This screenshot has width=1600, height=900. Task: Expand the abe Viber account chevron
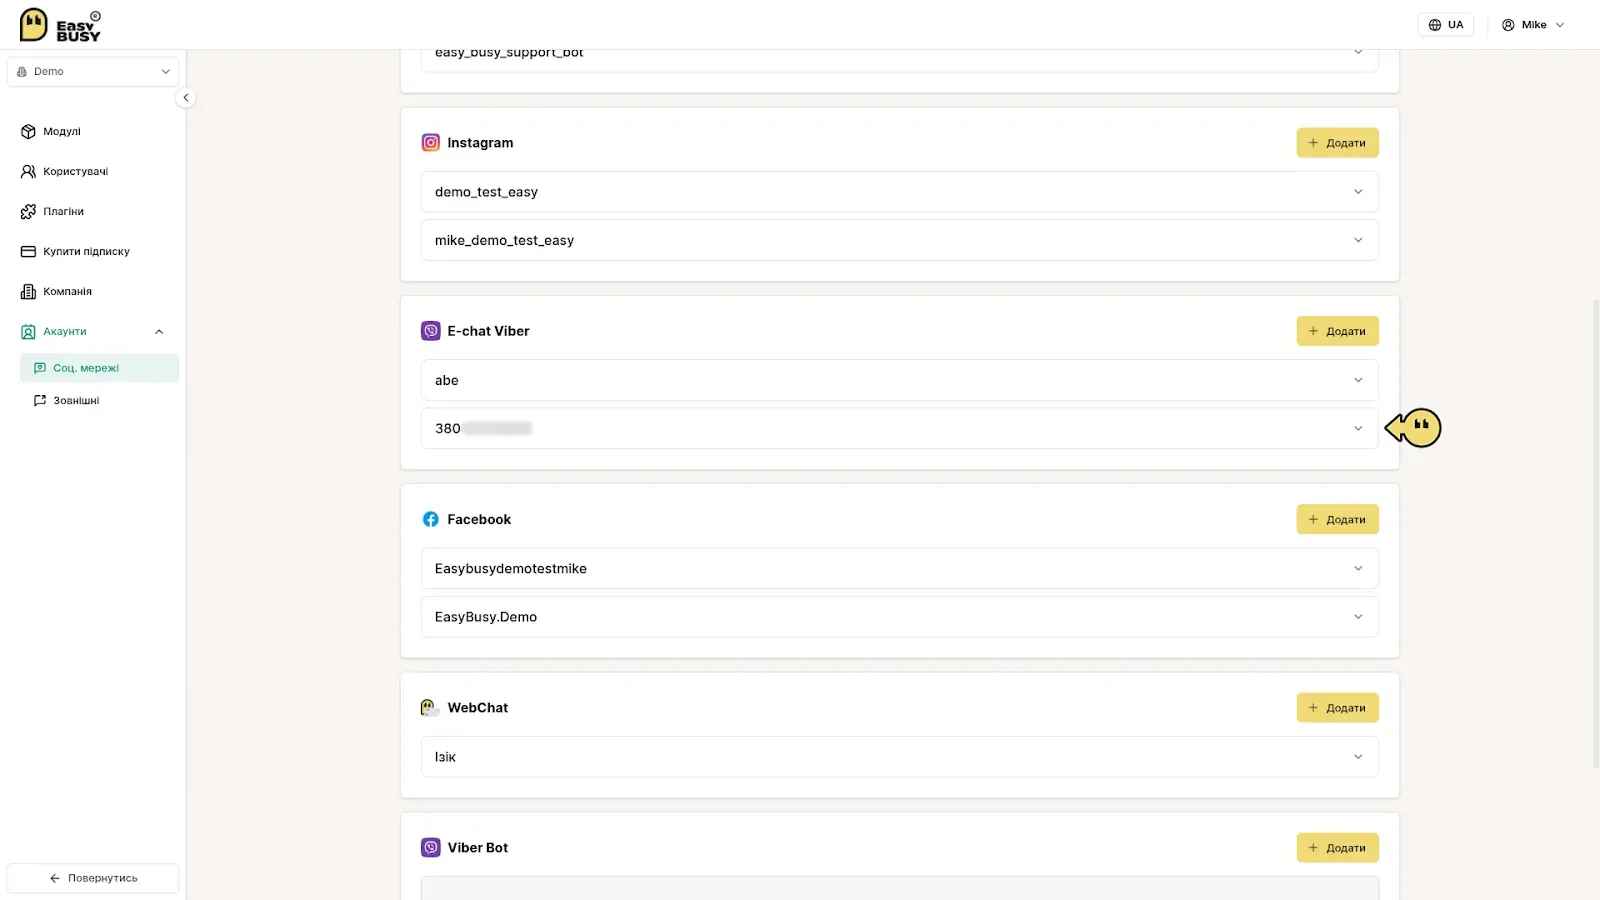tap(1358, 380)
